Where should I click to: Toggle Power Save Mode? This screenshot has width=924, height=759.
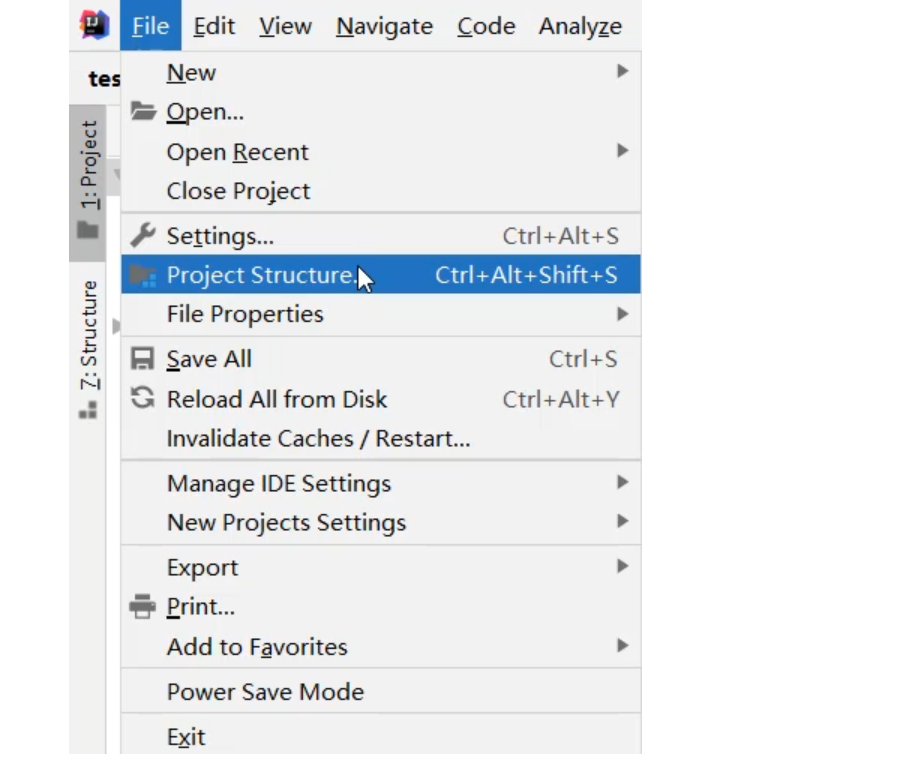point(265,692)
